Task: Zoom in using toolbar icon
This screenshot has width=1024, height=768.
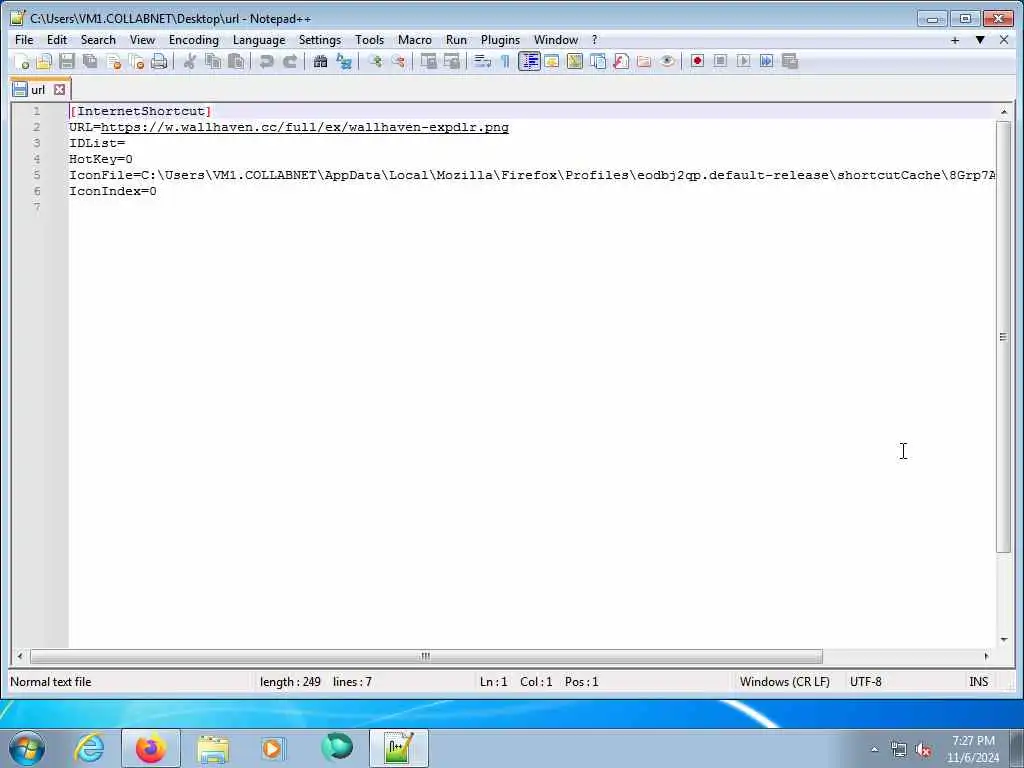Action: point(375,61)
